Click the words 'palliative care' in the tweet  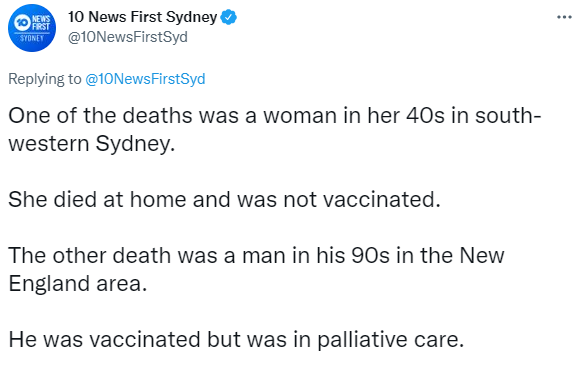390,339
